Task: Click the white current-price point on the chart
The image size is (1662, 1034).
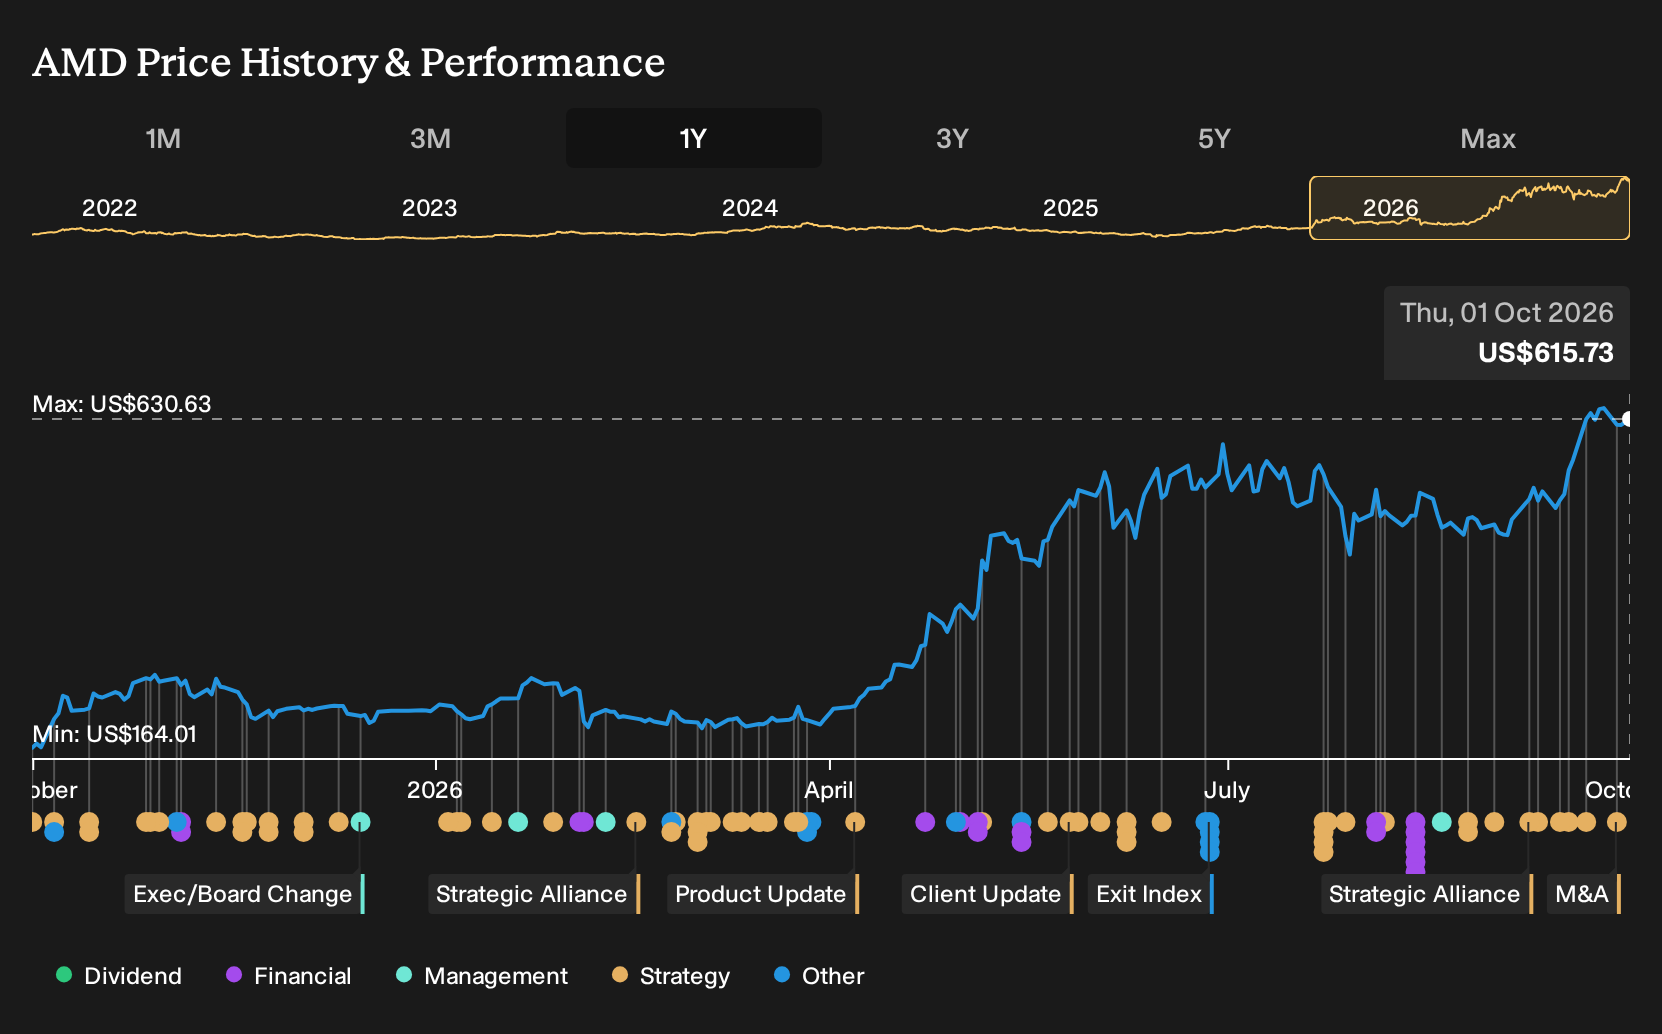Action: click(1627, 419)
